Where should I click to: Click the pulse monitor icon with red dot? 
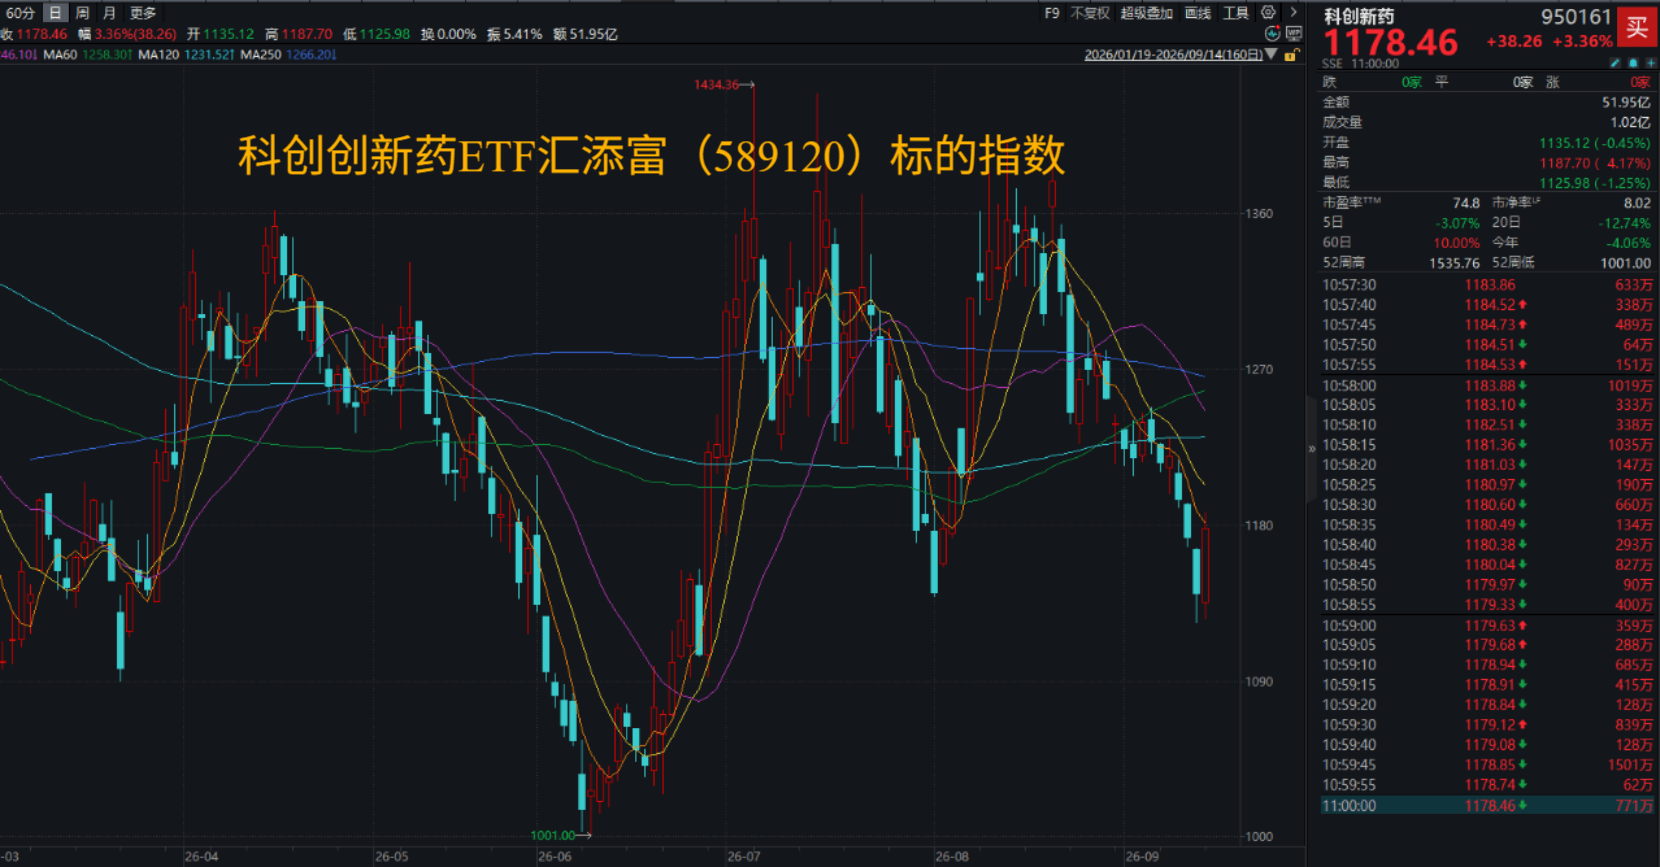click(1272, 34)
